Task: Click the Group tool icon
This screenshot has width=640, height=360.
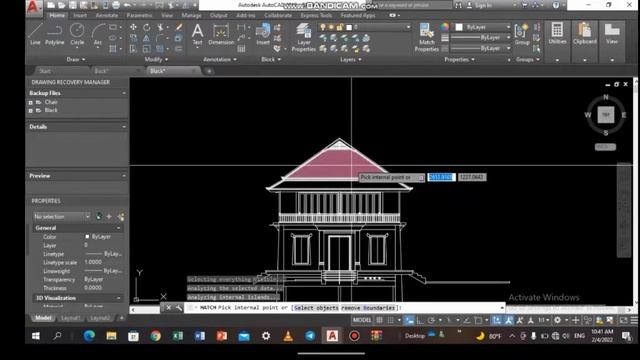Action: 522,34
